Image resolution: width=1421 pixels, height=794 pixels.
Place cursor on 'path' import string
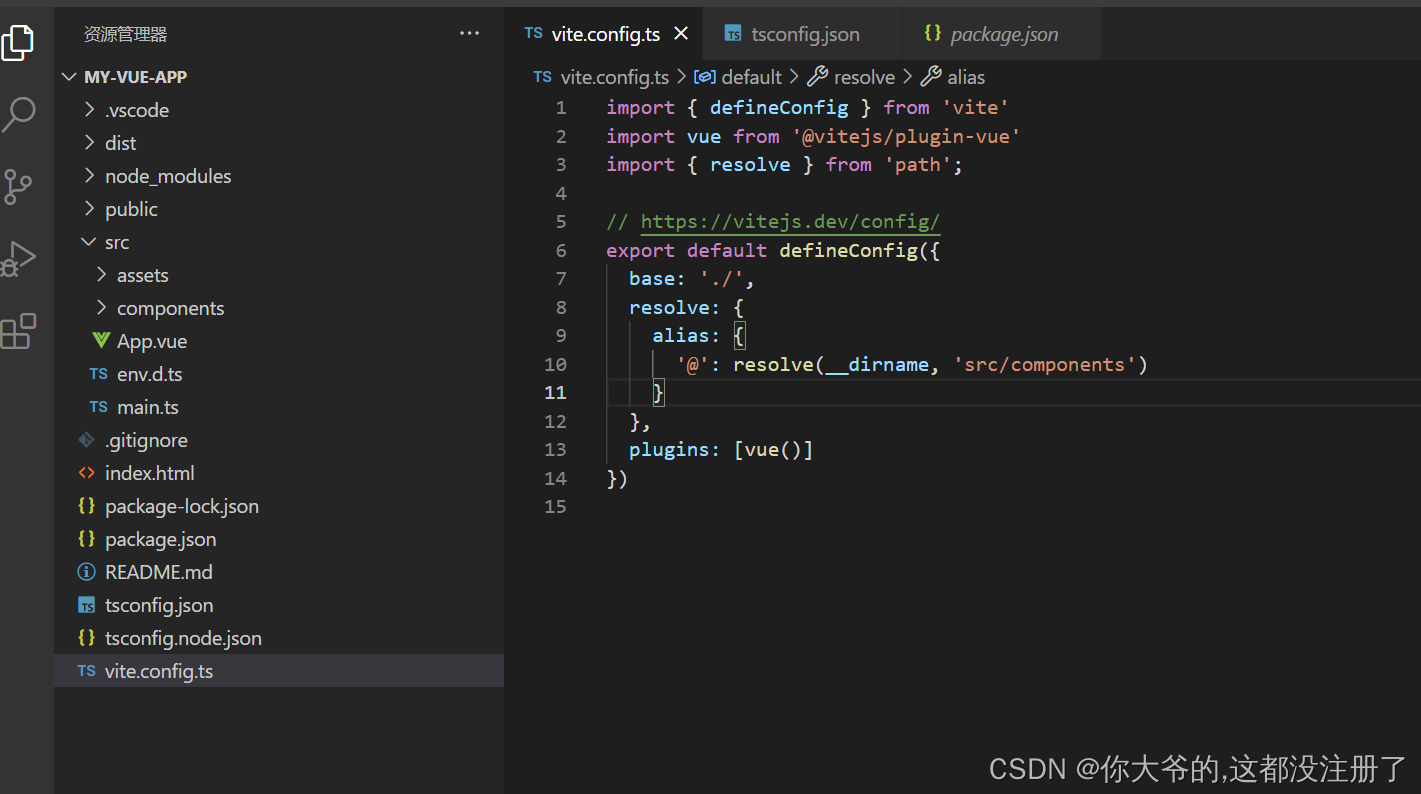pos(917,165)
